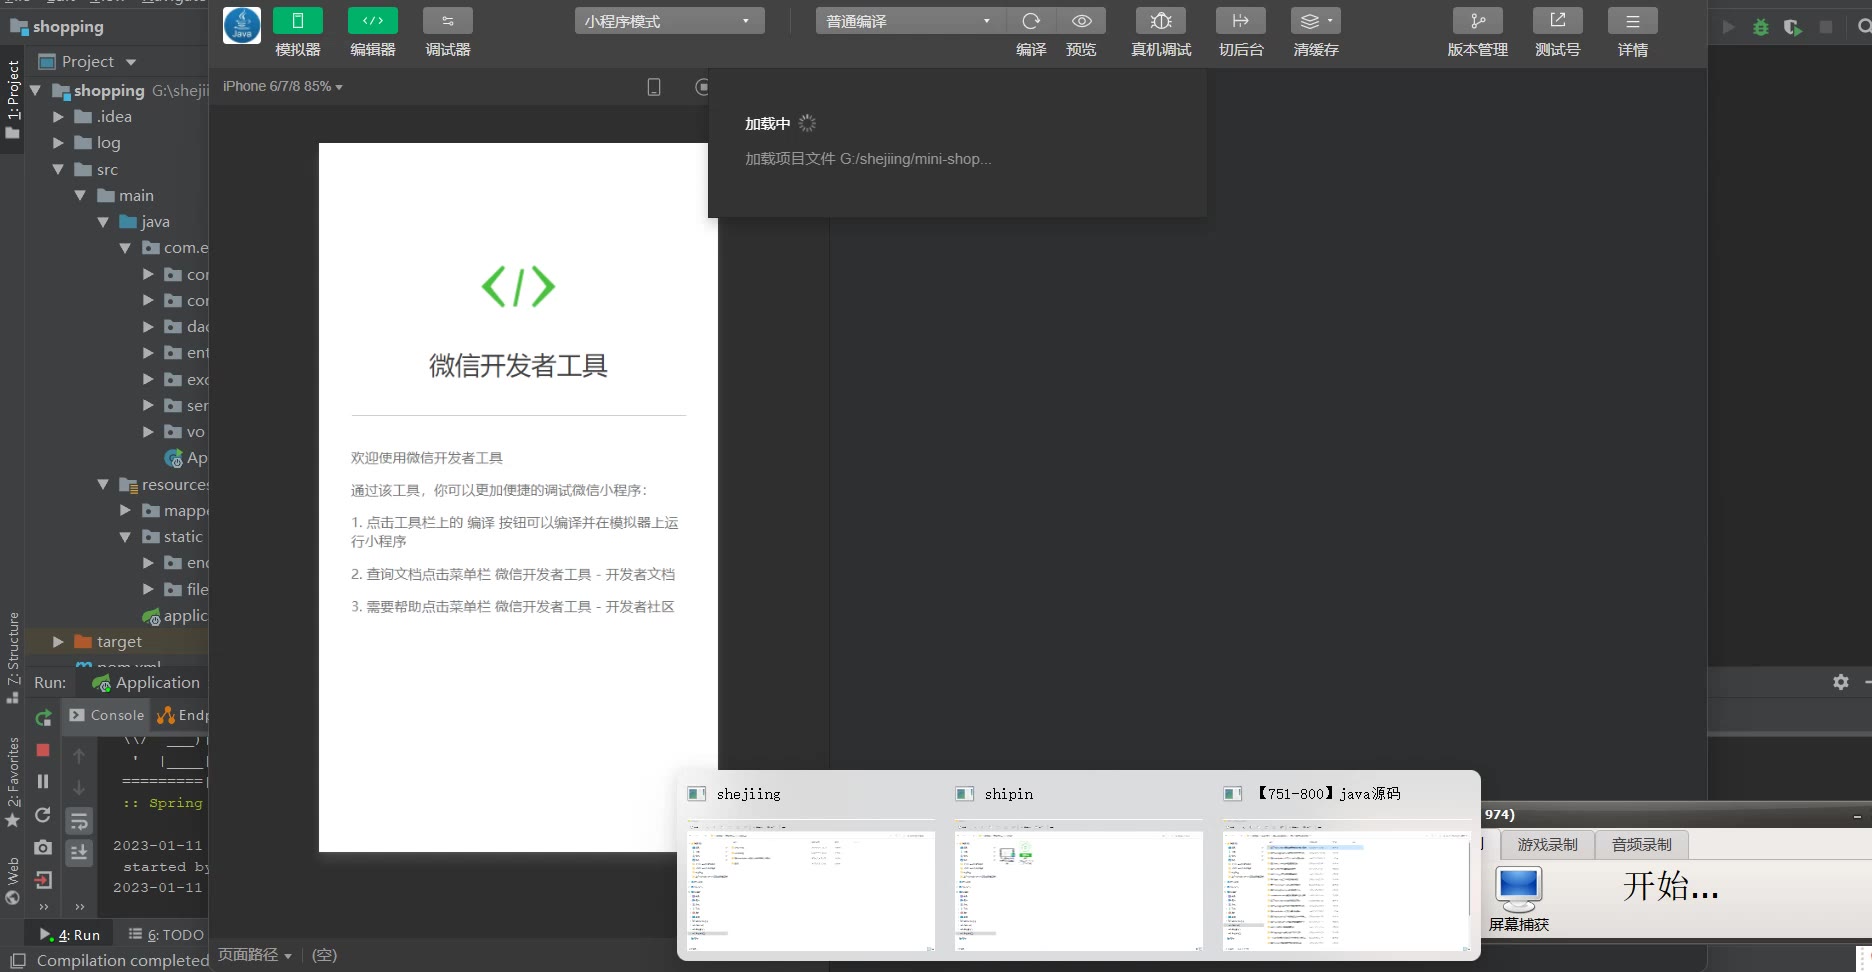Switch to the Console tab

[108, 715]
